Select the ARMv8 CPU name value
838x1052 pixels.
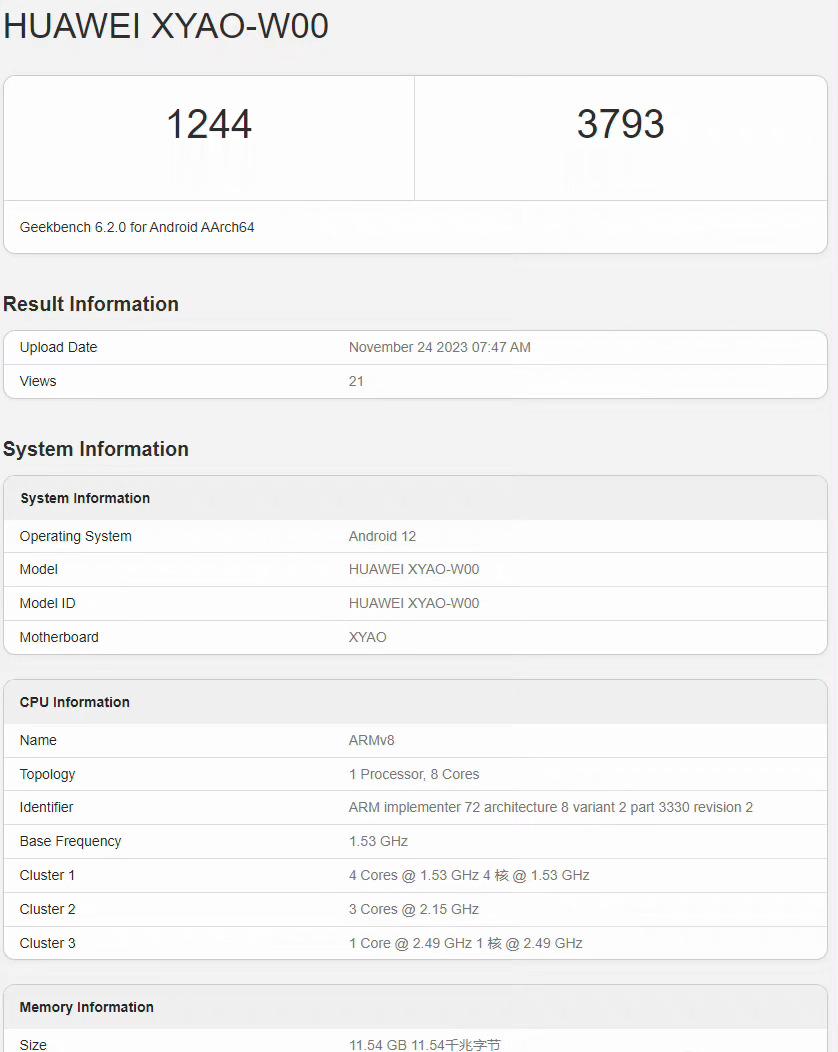click(371, 740)
